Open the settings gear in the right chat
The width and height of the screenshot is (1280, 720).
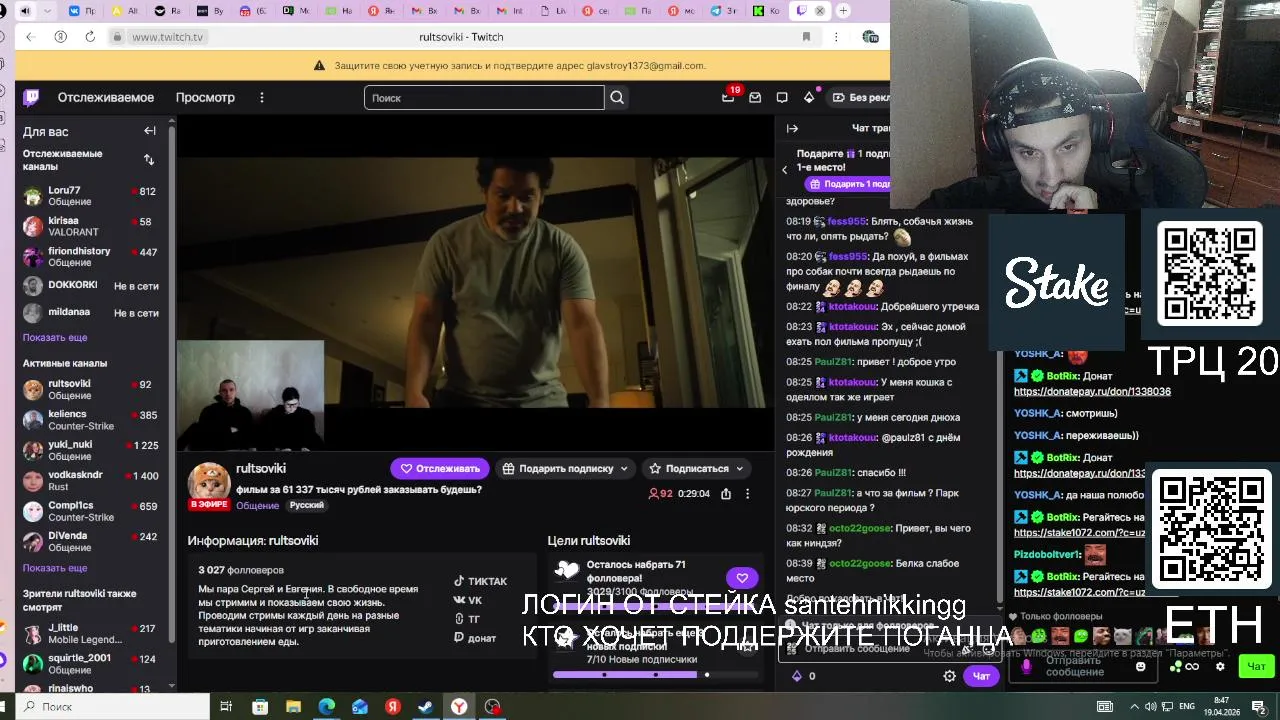(x=1220, y=666)
